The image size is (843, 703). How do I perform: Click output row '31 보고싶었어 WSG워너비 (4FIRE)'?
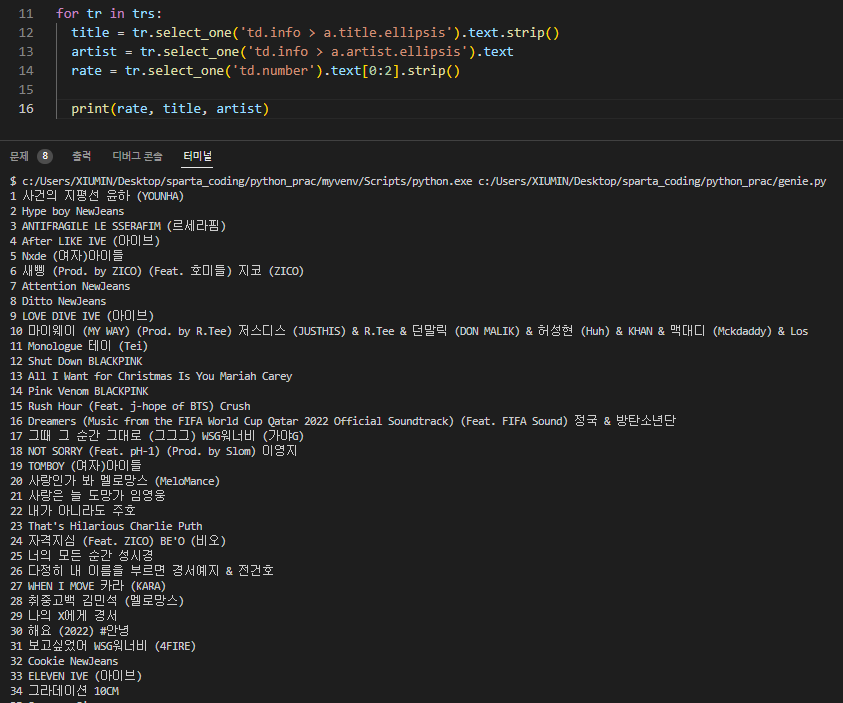click(103, 647)
